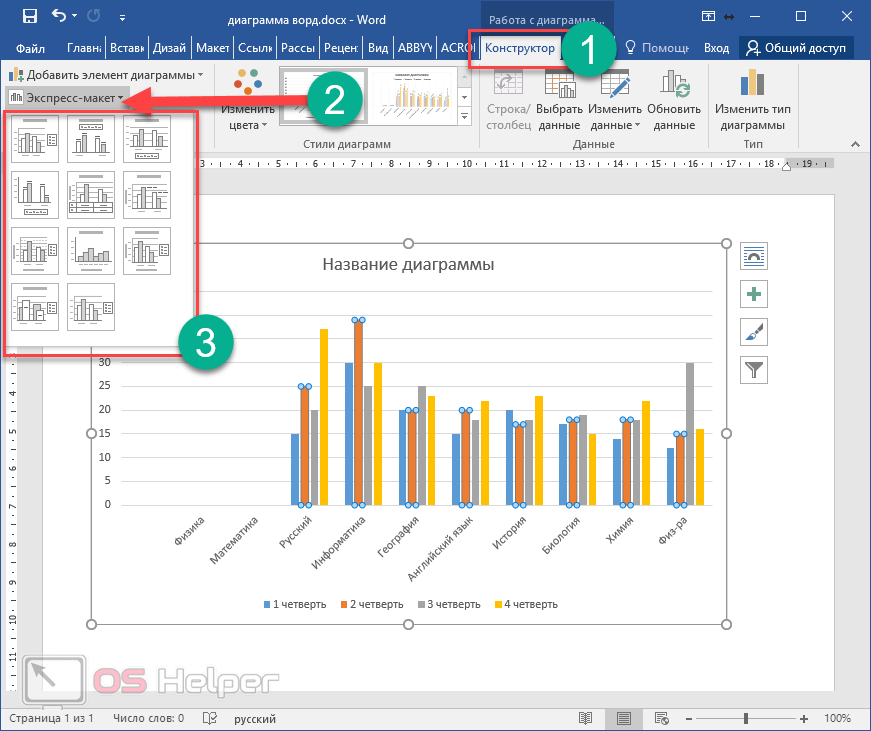Select the first express layout thumbnail
This screenshot has width=871, height=731.
[x=35, y=138]
